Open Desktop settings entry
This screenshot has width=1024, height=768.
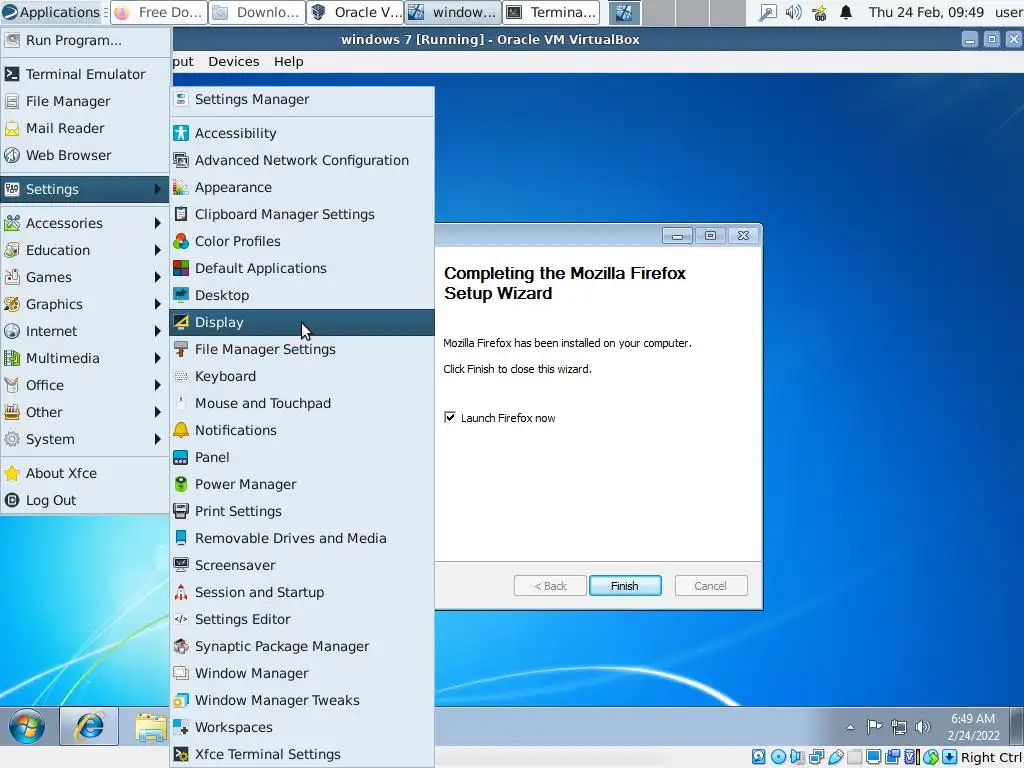point(302,295)
